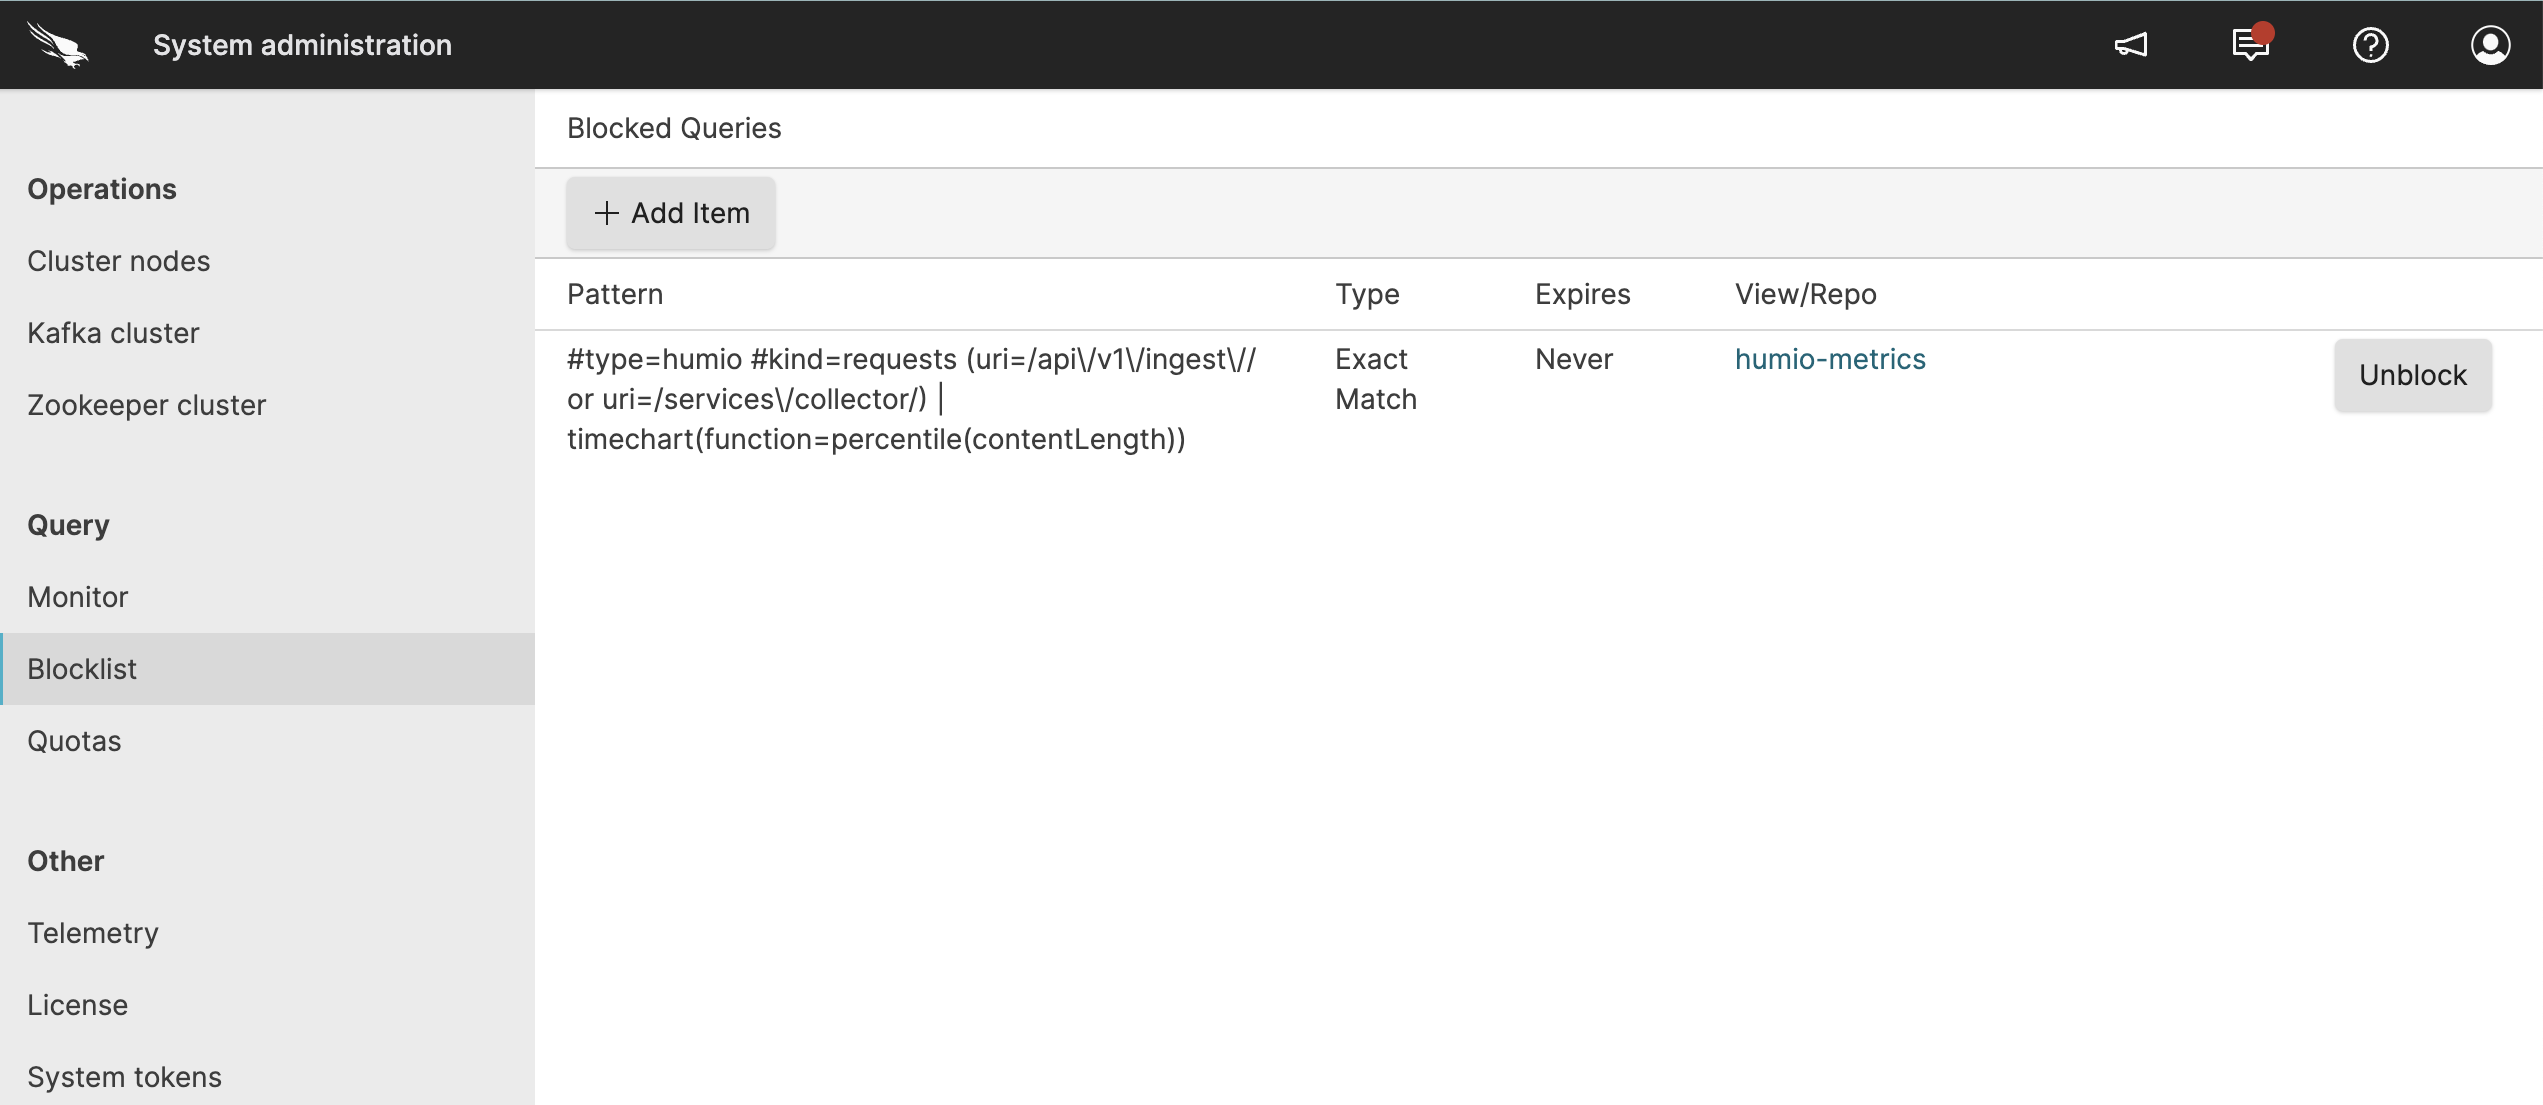This screenshot has height=1105, width=2543.
Task: Open the Zookeeper cluster page
Action: tap(146, 404)
